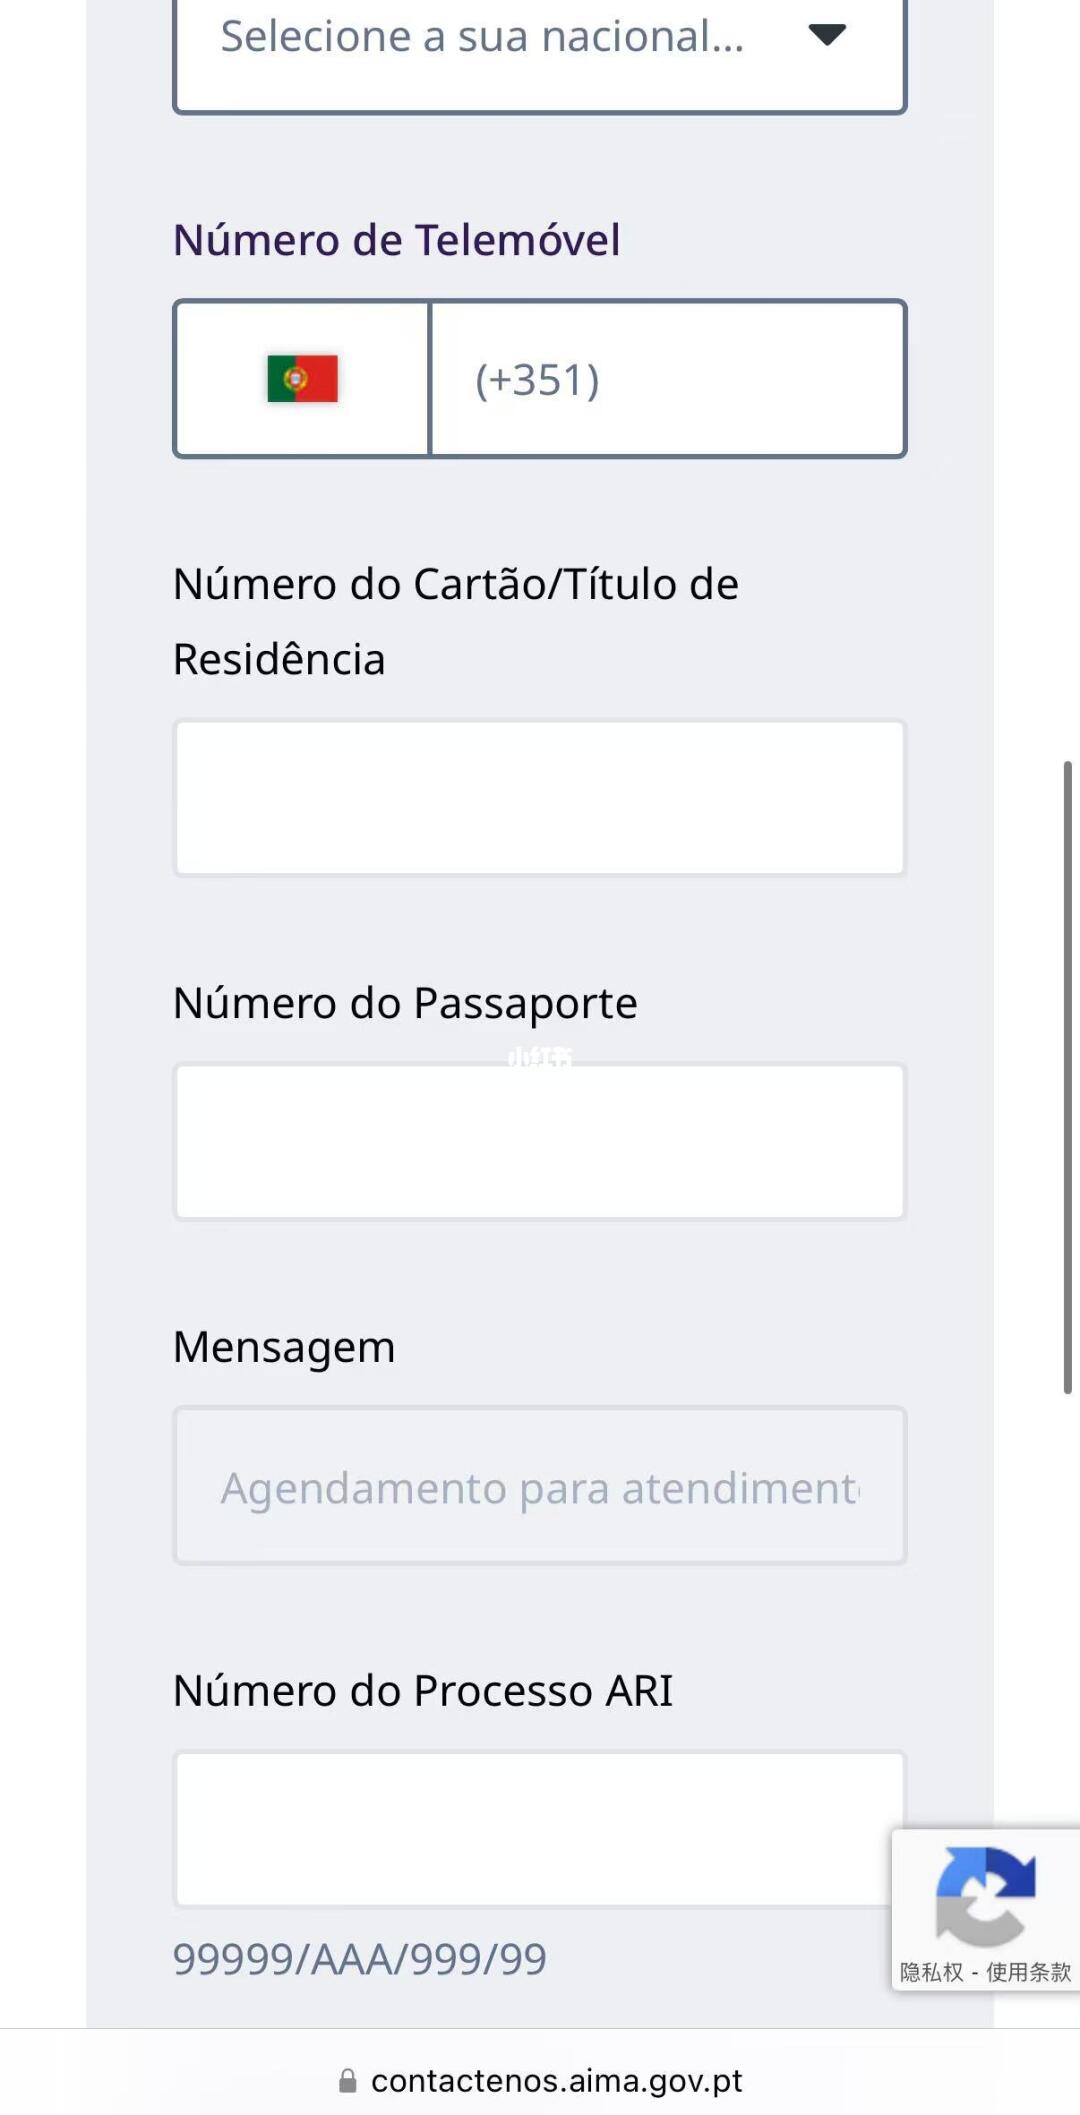Click the Número do Processo ARI input
The width and height of the screenshot is (1080, 2115).
click(x=540, y=1829)
